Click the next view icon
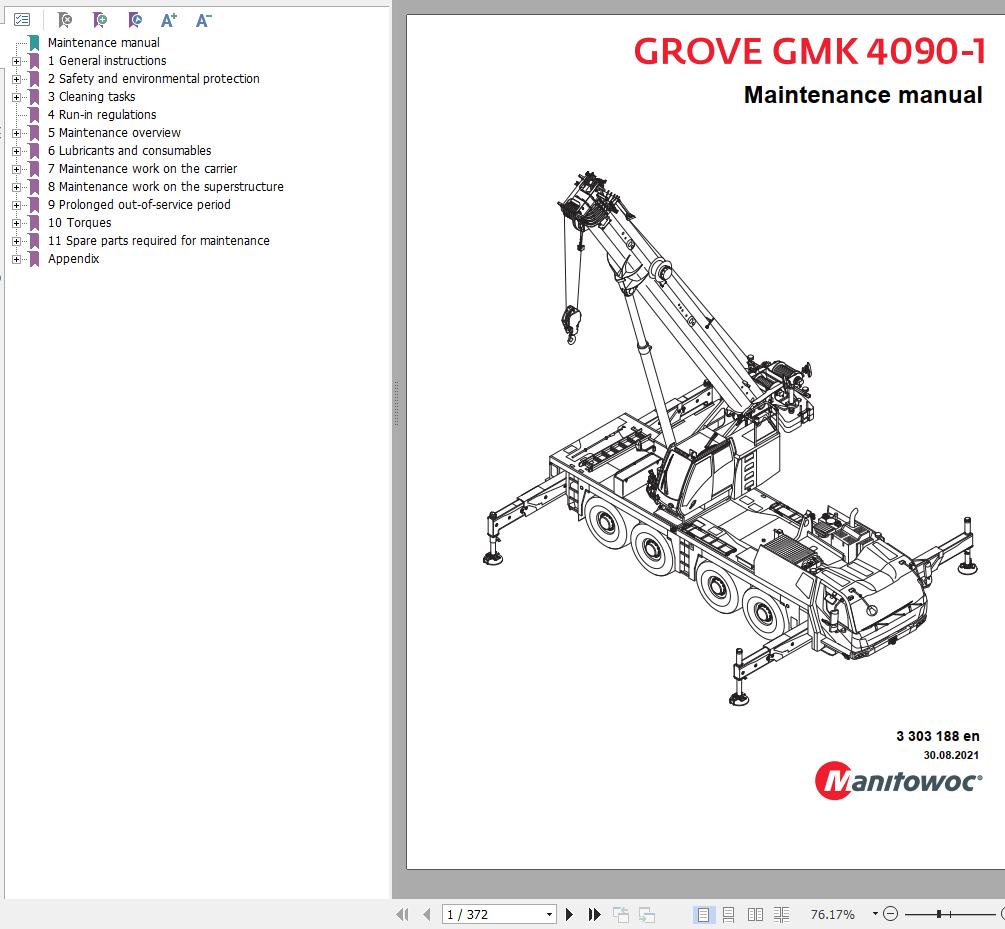The width and height of the screenshot is (1005, 929). pos(647,914)
